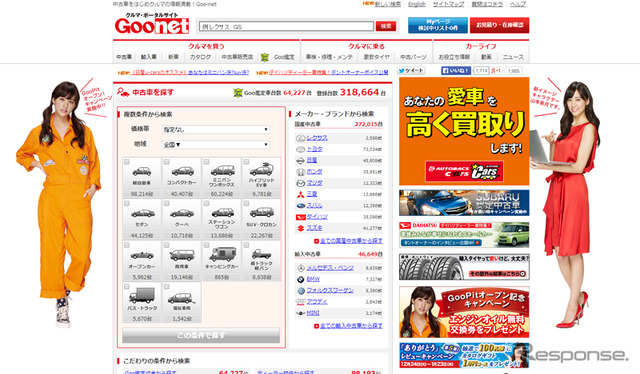Click the light truck (軽トラック) icon

pyautogui.click(x=261, y=254)
